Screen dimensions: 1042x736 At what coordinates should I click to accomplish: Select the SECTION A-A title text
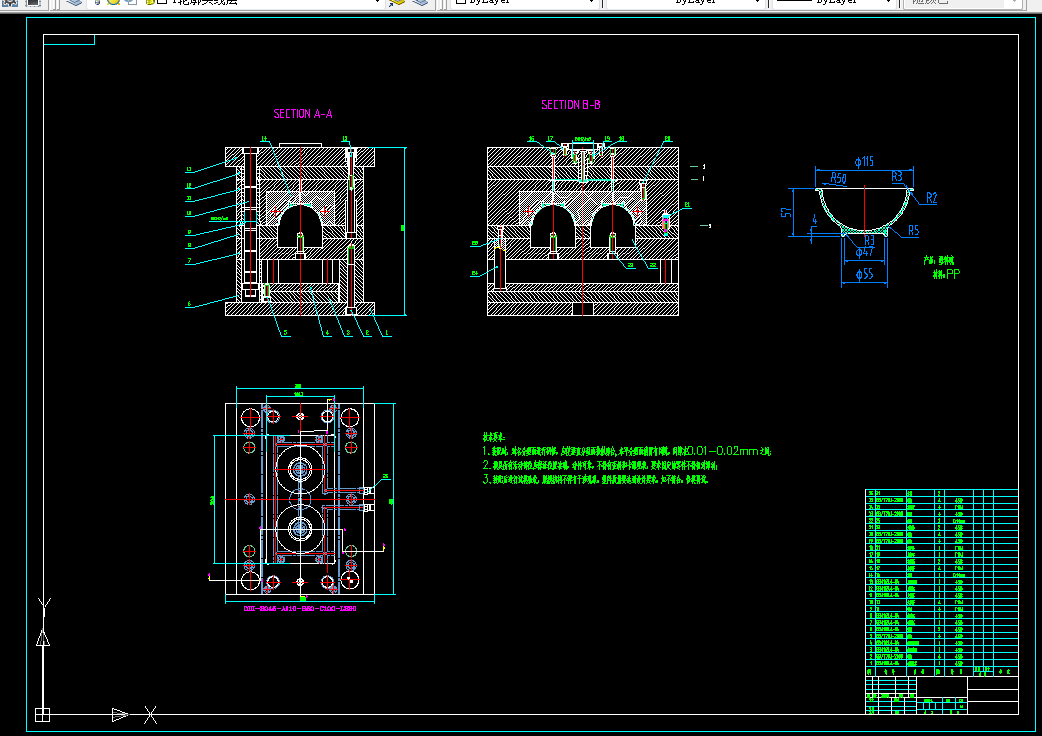(x=303, y=114)
